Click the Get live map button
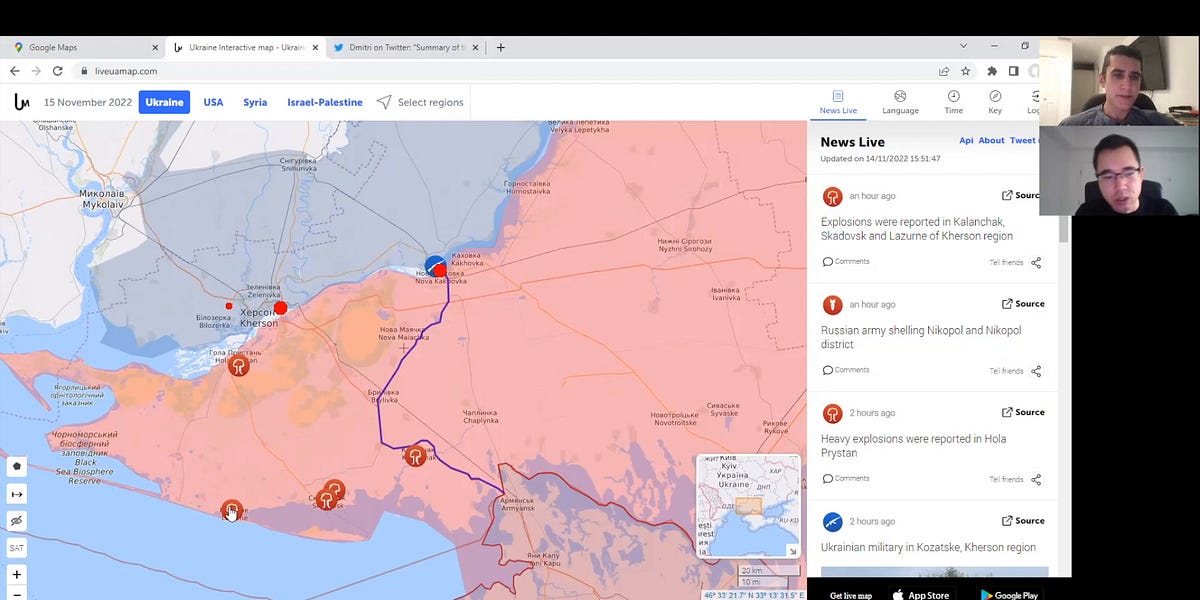The height and width of the screenshot is (600, 1200). coord(851,593)
